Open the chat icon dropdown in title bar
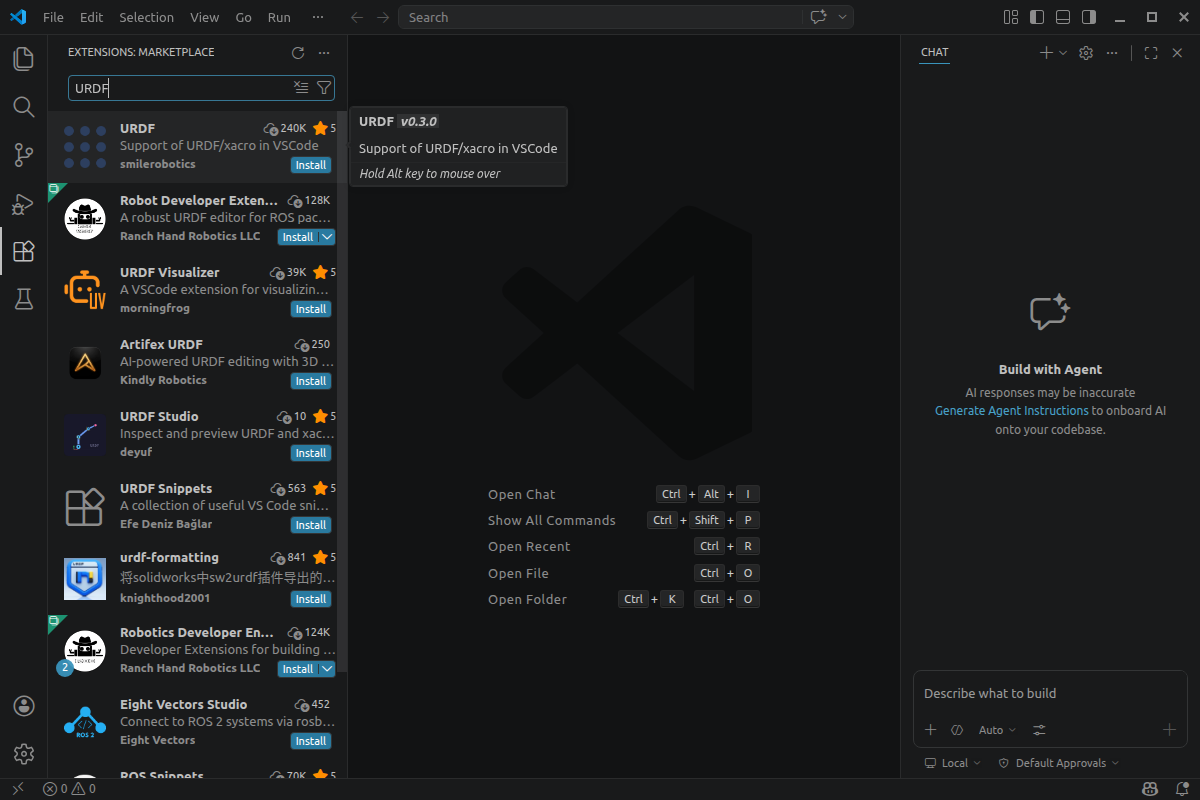This screenshot has width=1200, height=800. click(x=843, y=17)
